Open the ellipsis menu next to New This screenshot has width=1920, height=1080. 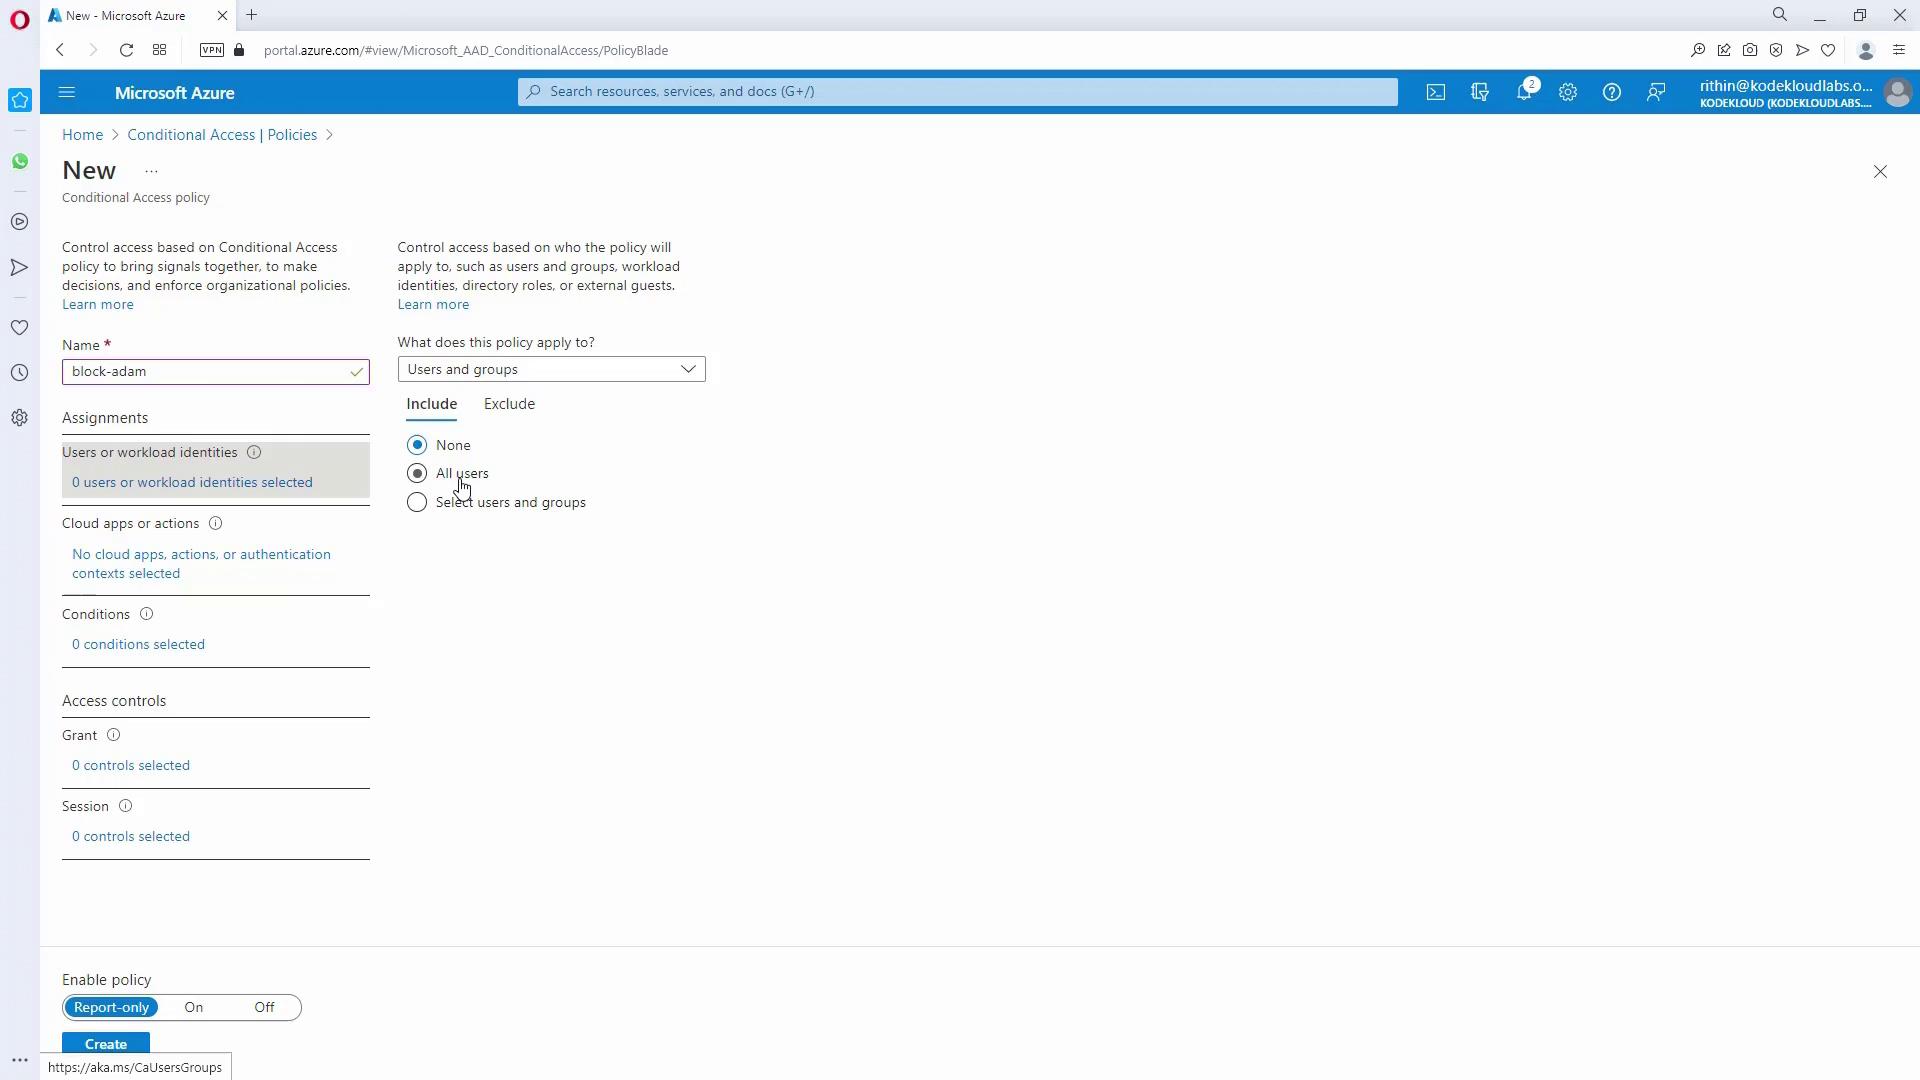pos(151,172)
